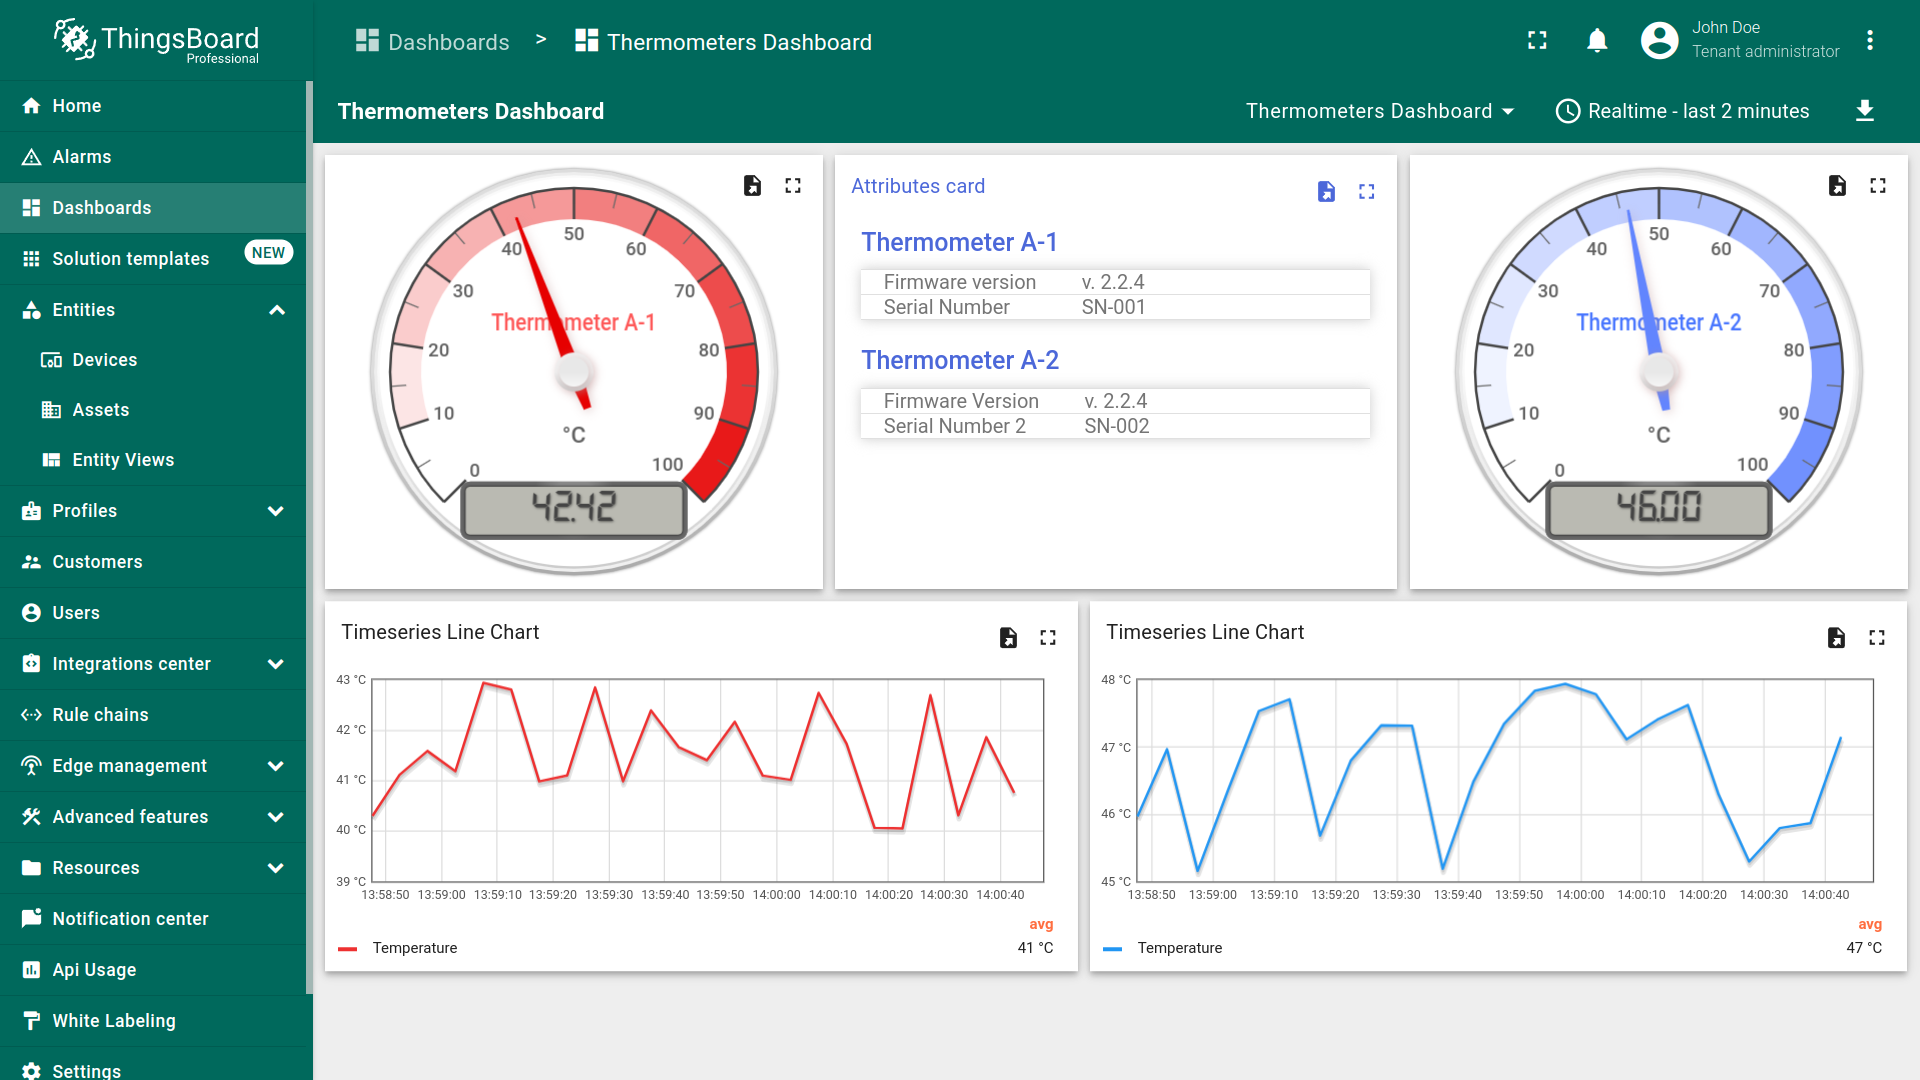Open Thermometers Dashboard state dropdown
This screenshot has width=1920, height=1080.
1379,111
